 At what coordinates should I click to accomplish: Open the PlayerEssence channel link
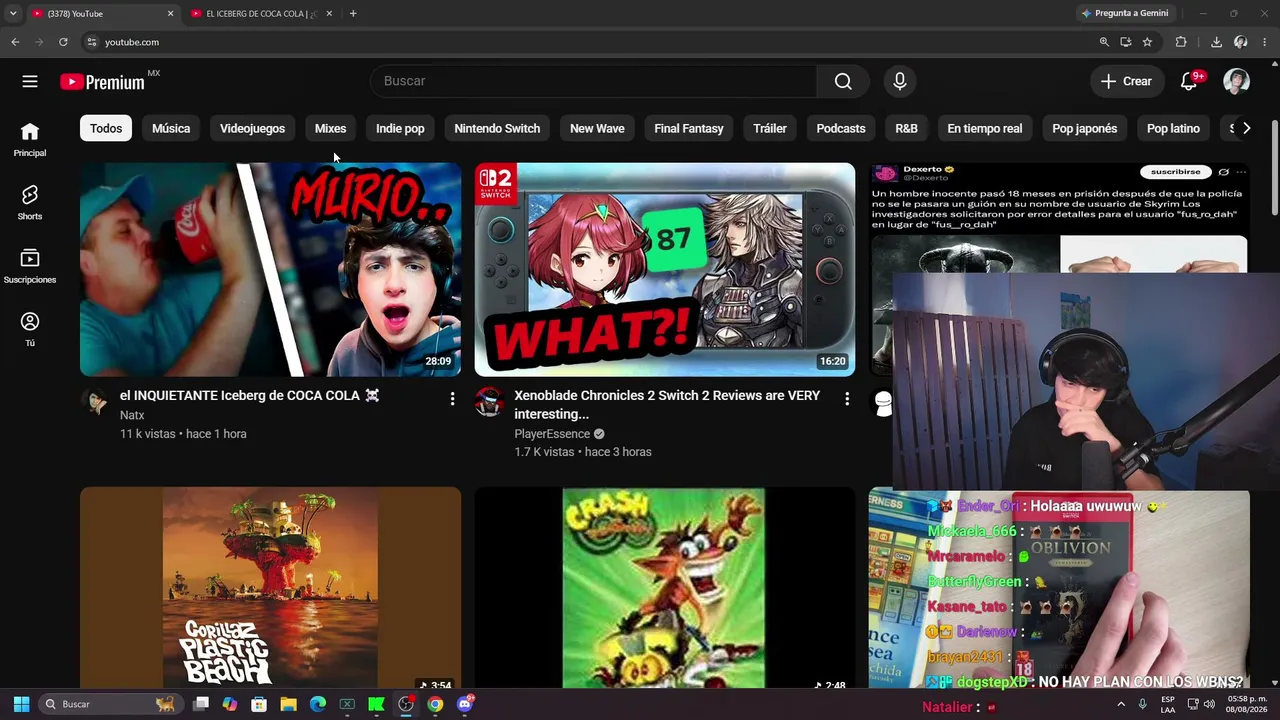point(552,434)
